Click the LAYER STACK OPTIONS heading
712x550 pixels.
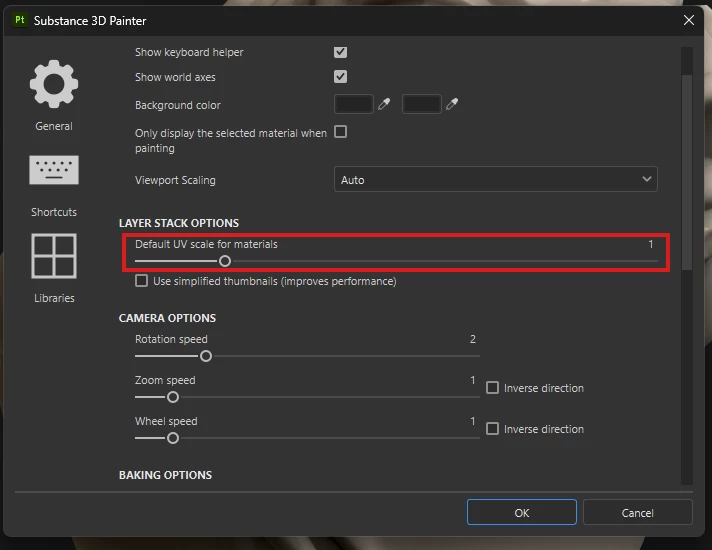(x=179, y=223)
